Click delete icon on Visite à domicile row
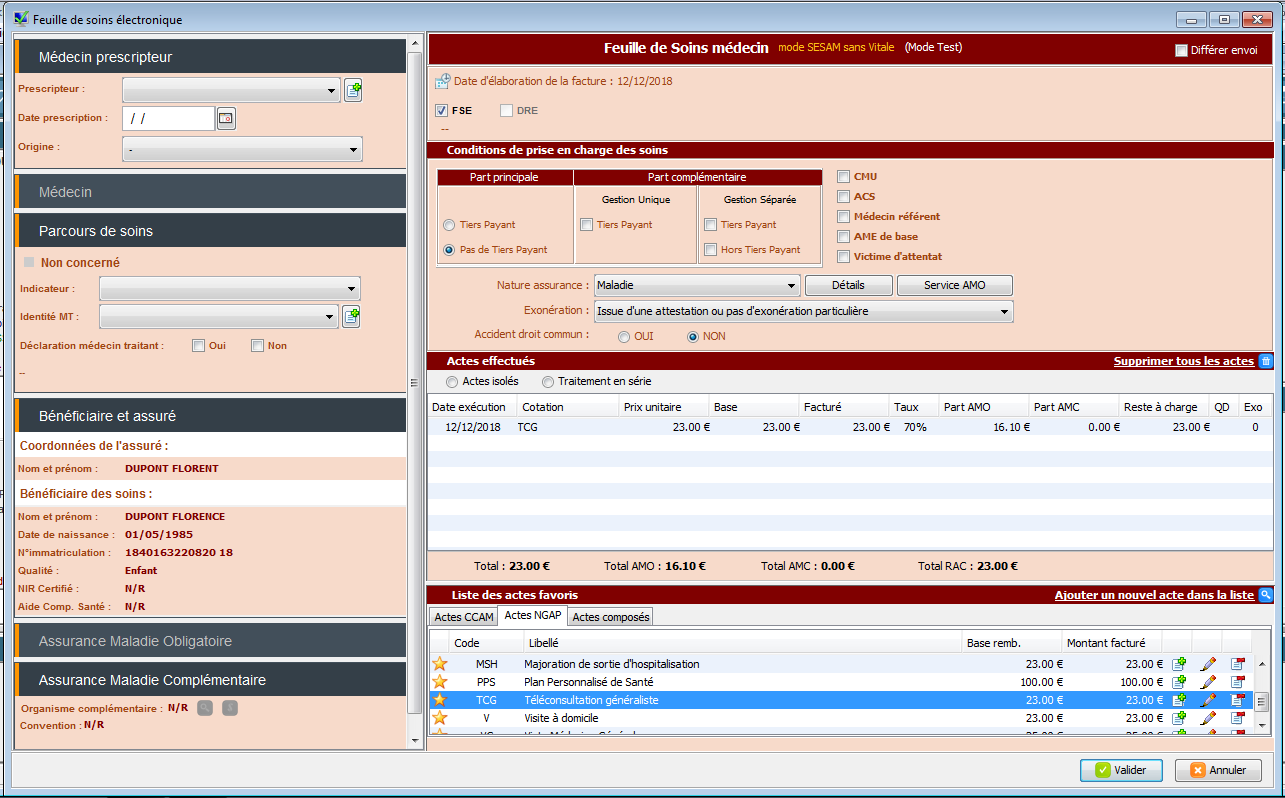Screen dimensions: 1285x798 click(1238, 718)
